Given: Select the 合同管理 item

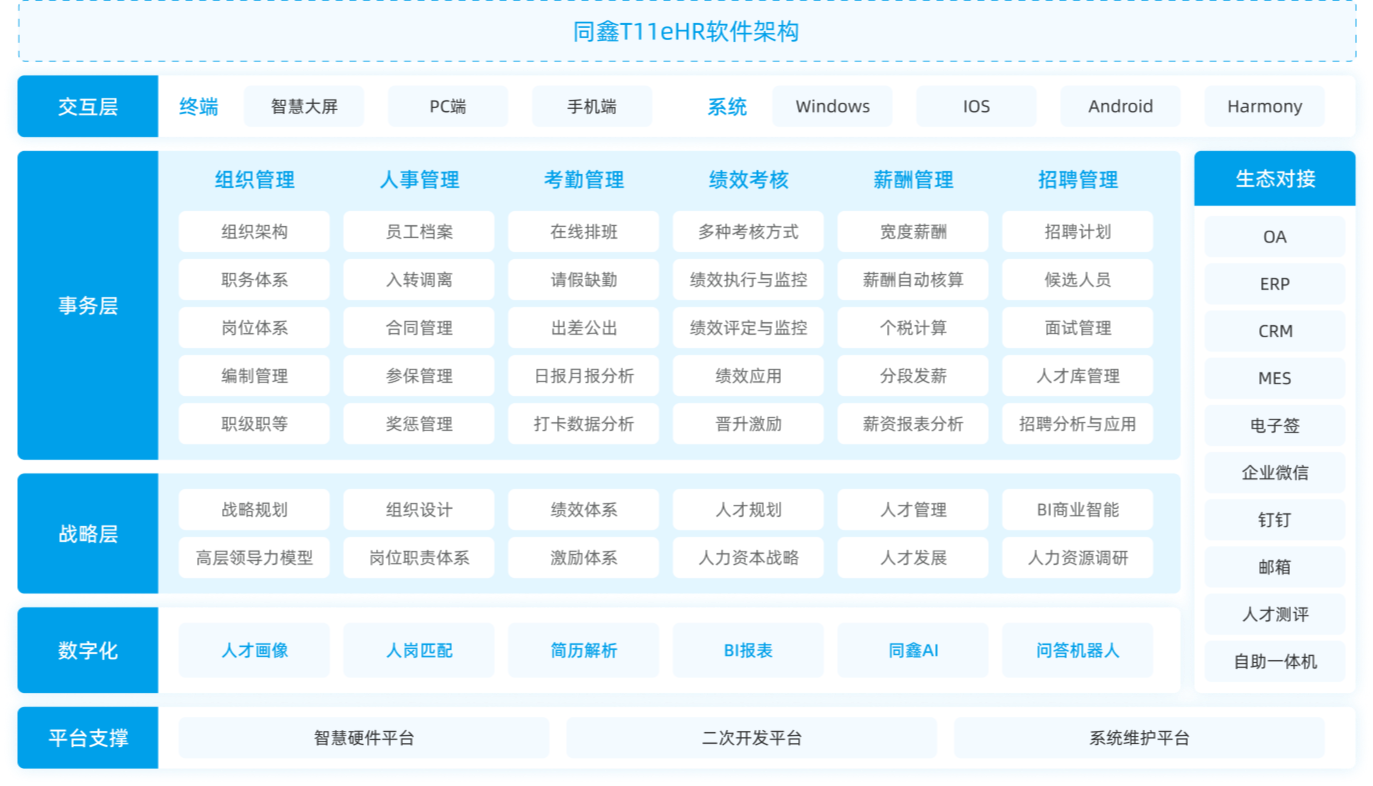Looking at the screenshot, I should tap(419, 327).
